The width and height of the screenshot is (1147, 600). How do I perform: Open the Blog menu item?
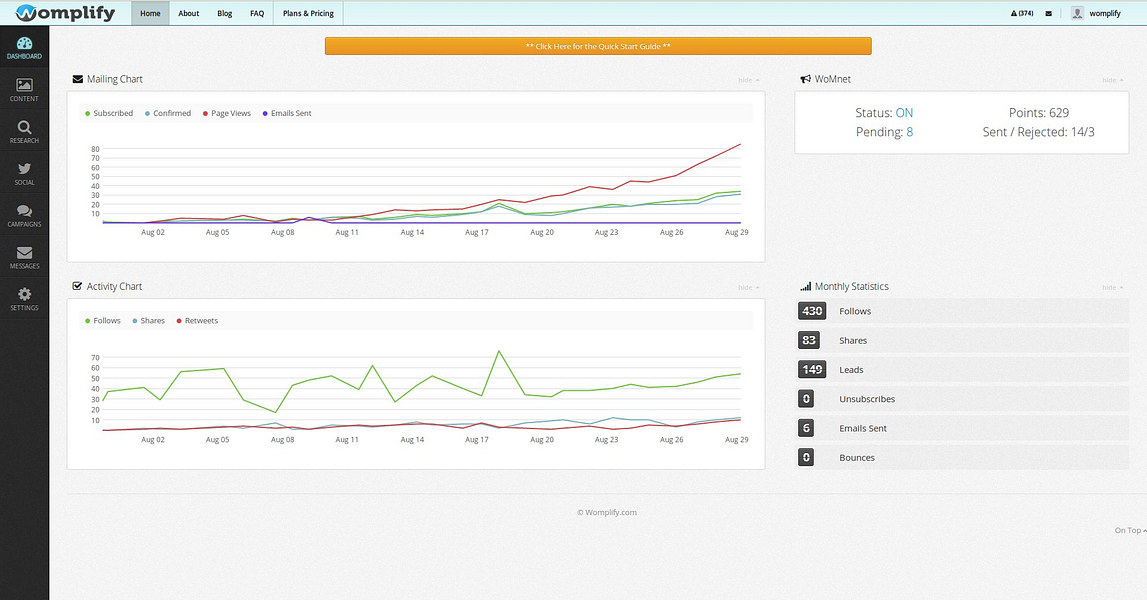click(225, 13)
